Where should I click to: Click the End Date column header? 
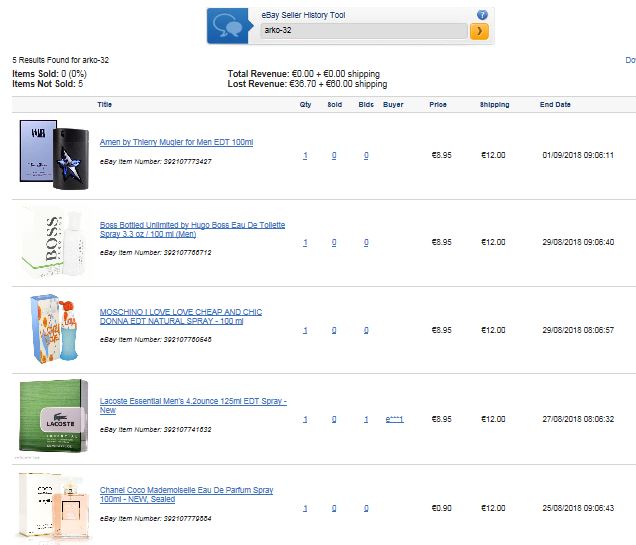[x=555, y=104]
